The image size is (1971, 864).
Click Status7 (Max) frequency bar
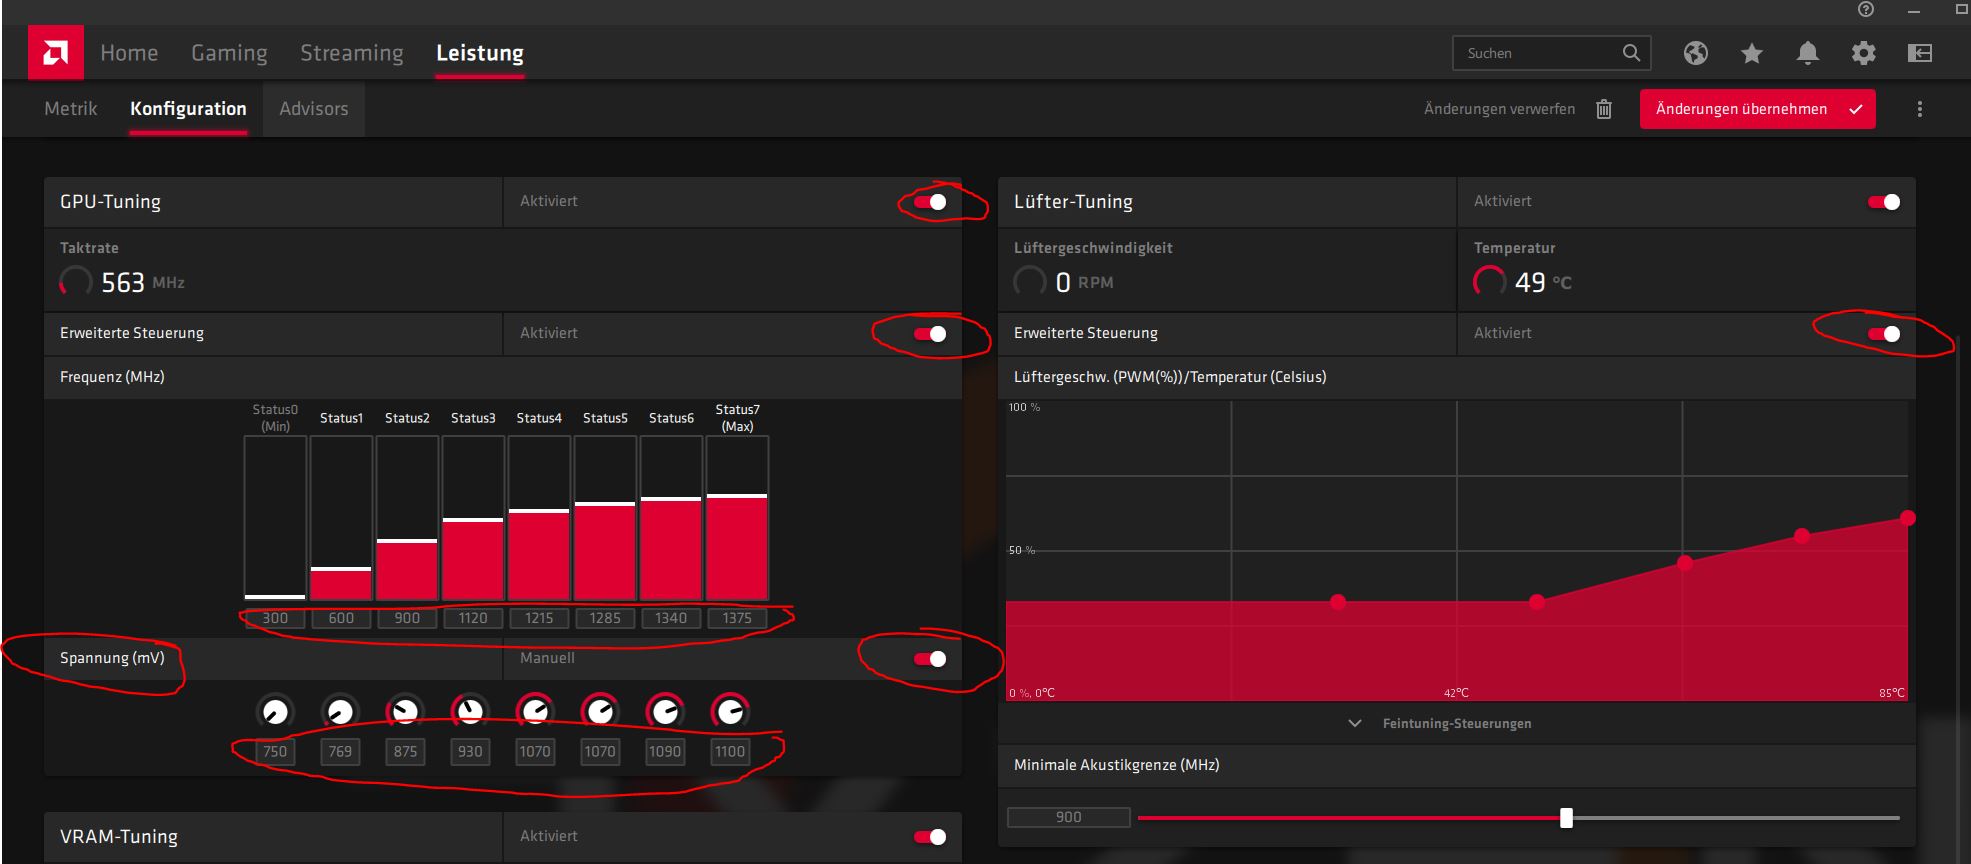[737, 518]
